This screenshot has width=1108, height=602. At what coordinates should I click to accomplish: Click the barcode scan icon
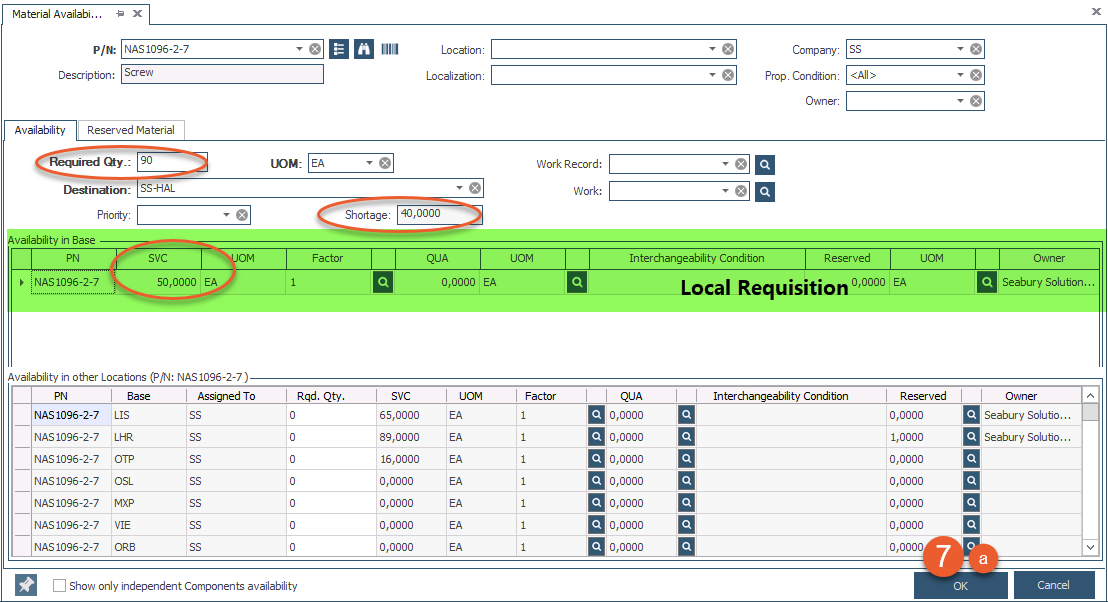point(390,49)
